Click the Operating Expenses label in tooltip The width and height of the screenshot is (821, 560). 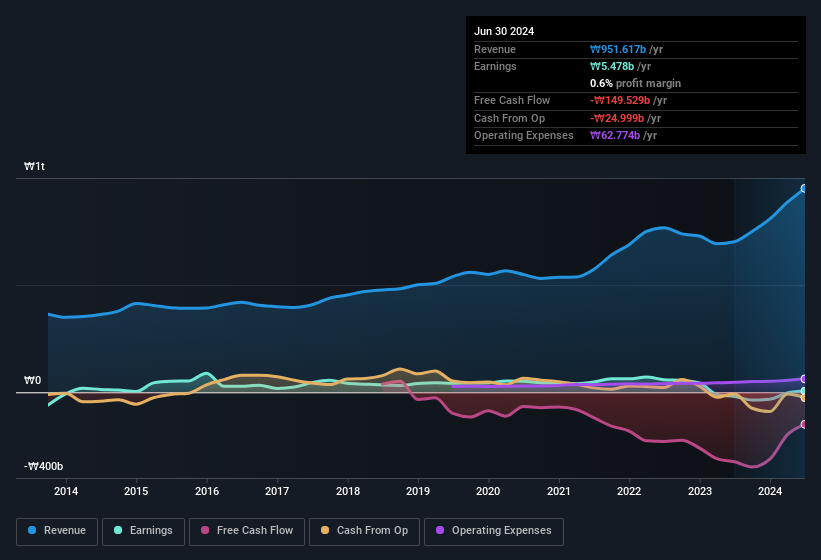pyautogui.click(x=524, y=136)
